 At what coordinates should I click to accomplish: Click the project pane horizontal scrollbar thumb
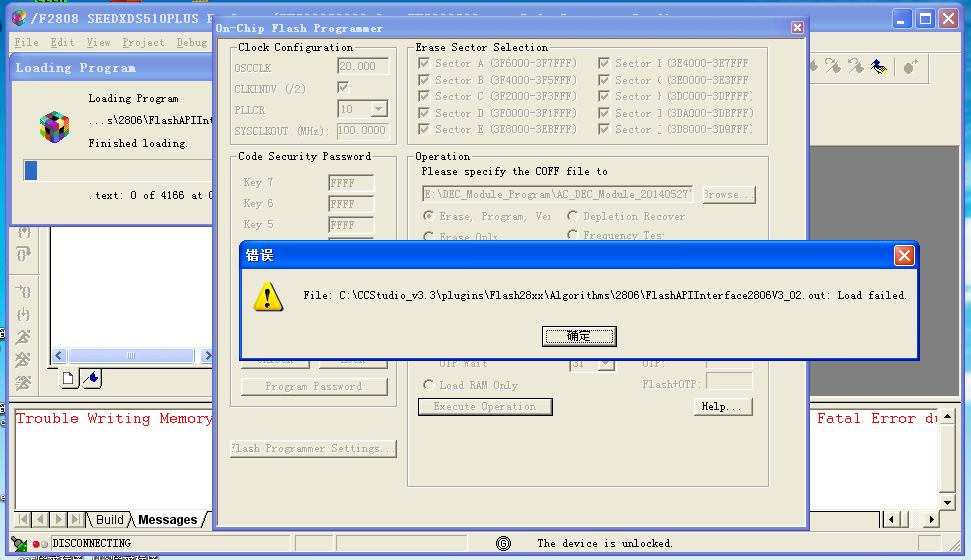point(131,356)
